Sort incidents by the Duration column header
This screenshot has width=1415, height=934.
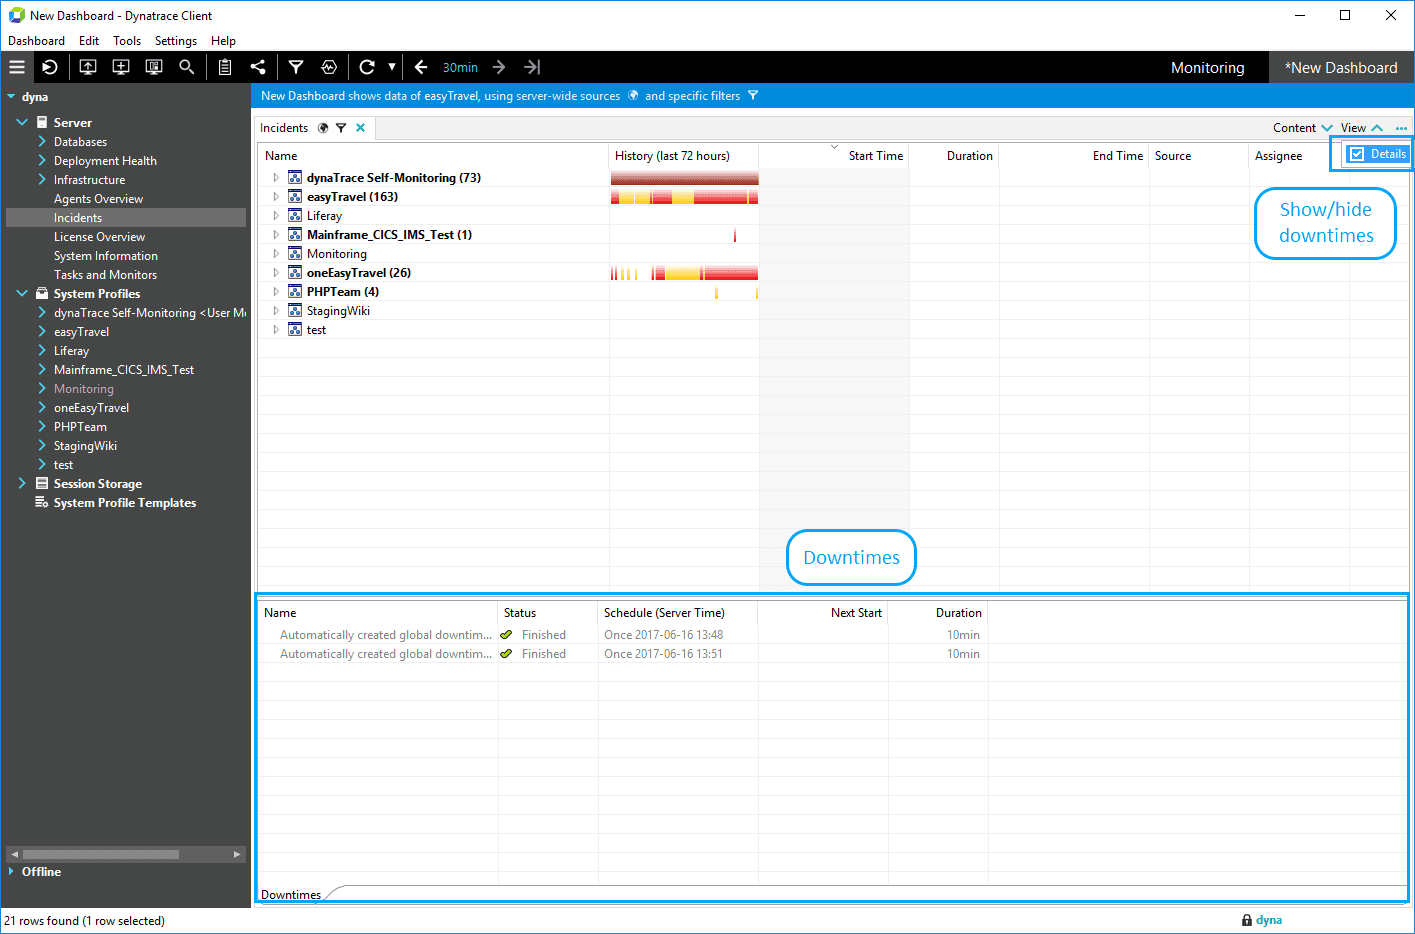(x=954, y=156)
